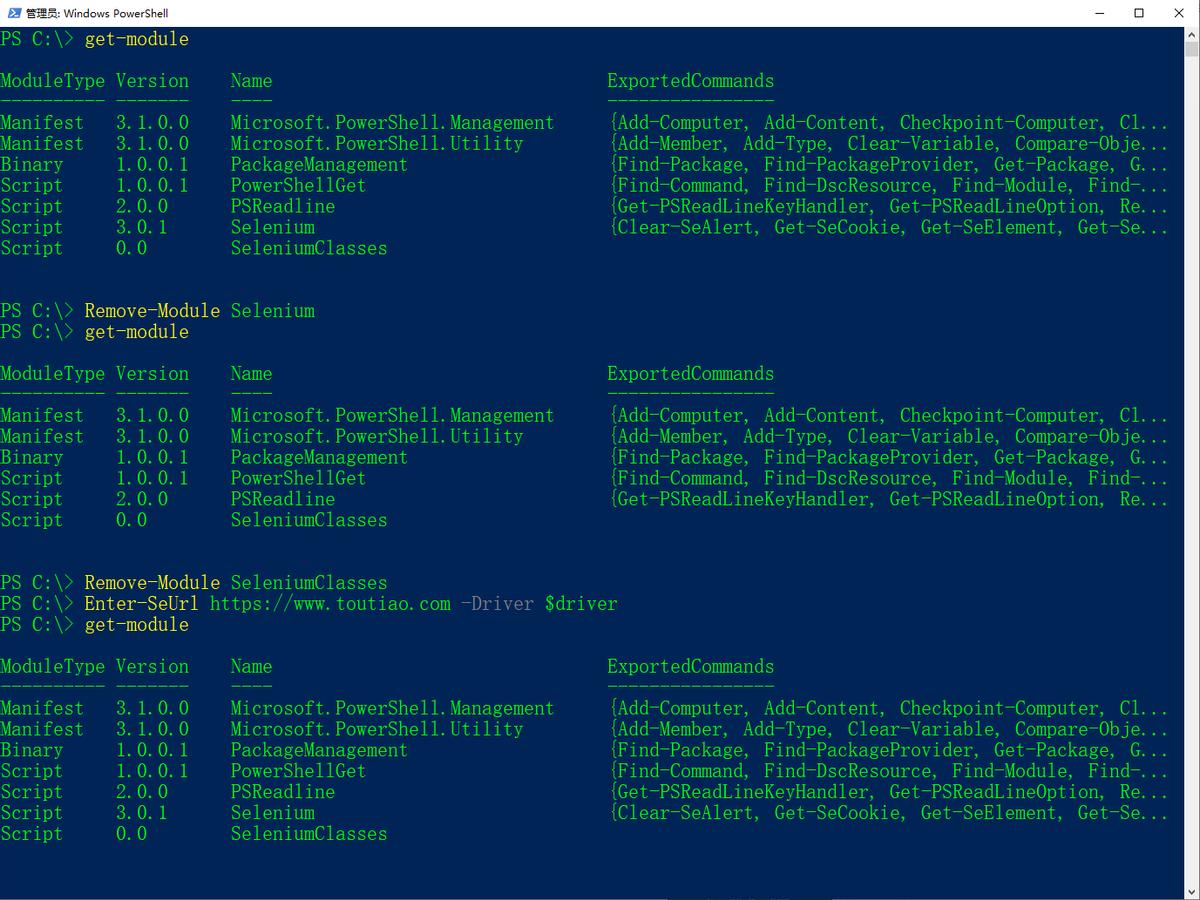Click 'Selenium' name in the first output table
This screenshot has width=1200, height=900.
[272, 228]
